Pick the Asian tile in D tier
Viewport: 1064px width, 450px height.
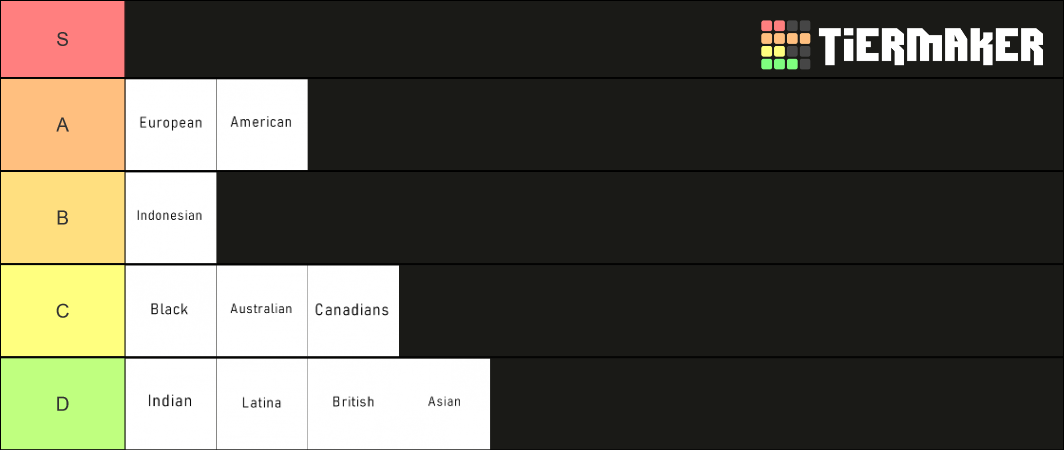444,403
